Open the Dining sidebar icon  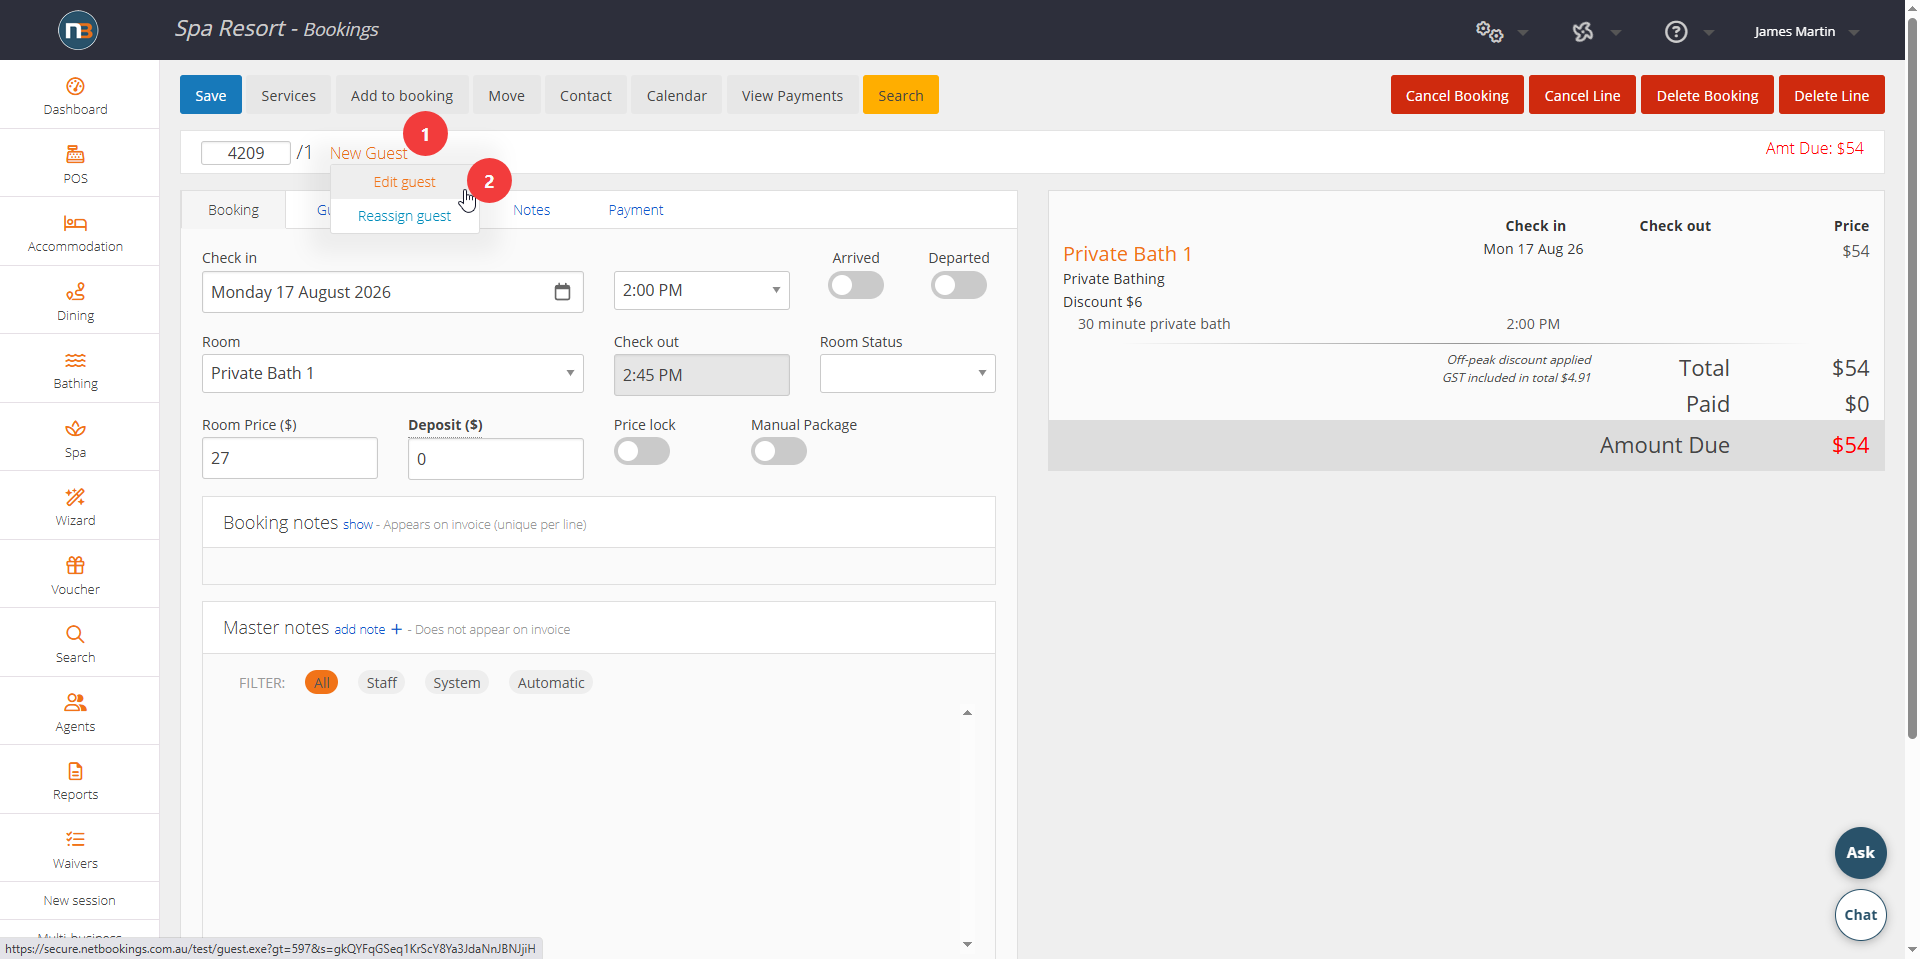(x=75, y=302)
